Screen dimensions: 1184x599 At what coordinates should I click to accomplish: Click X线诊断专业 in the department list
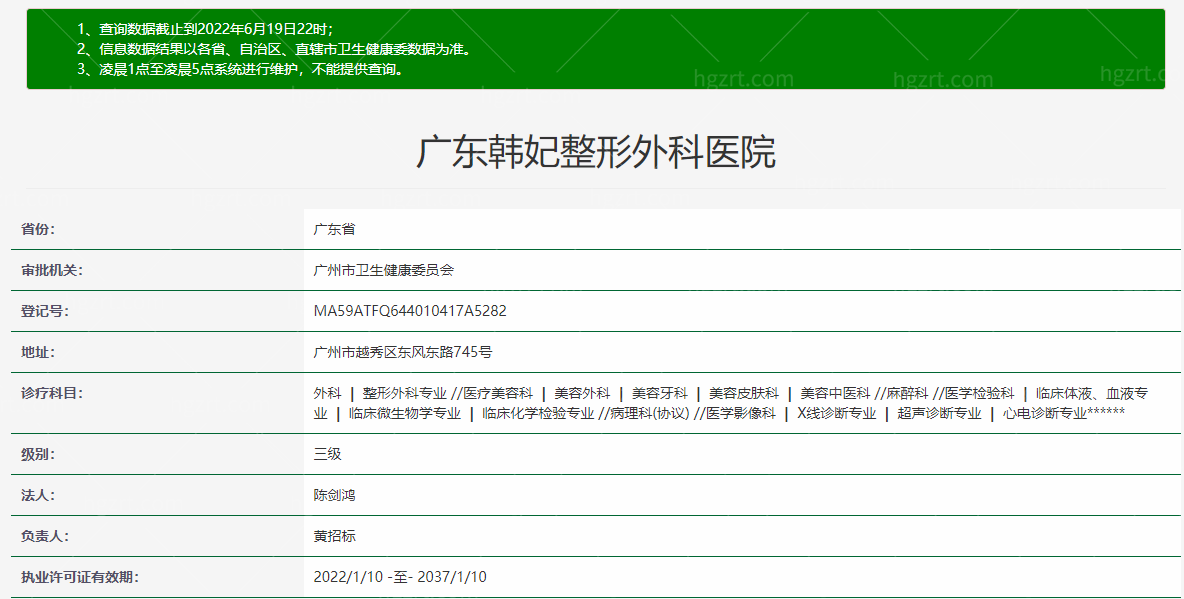[837, 413]
